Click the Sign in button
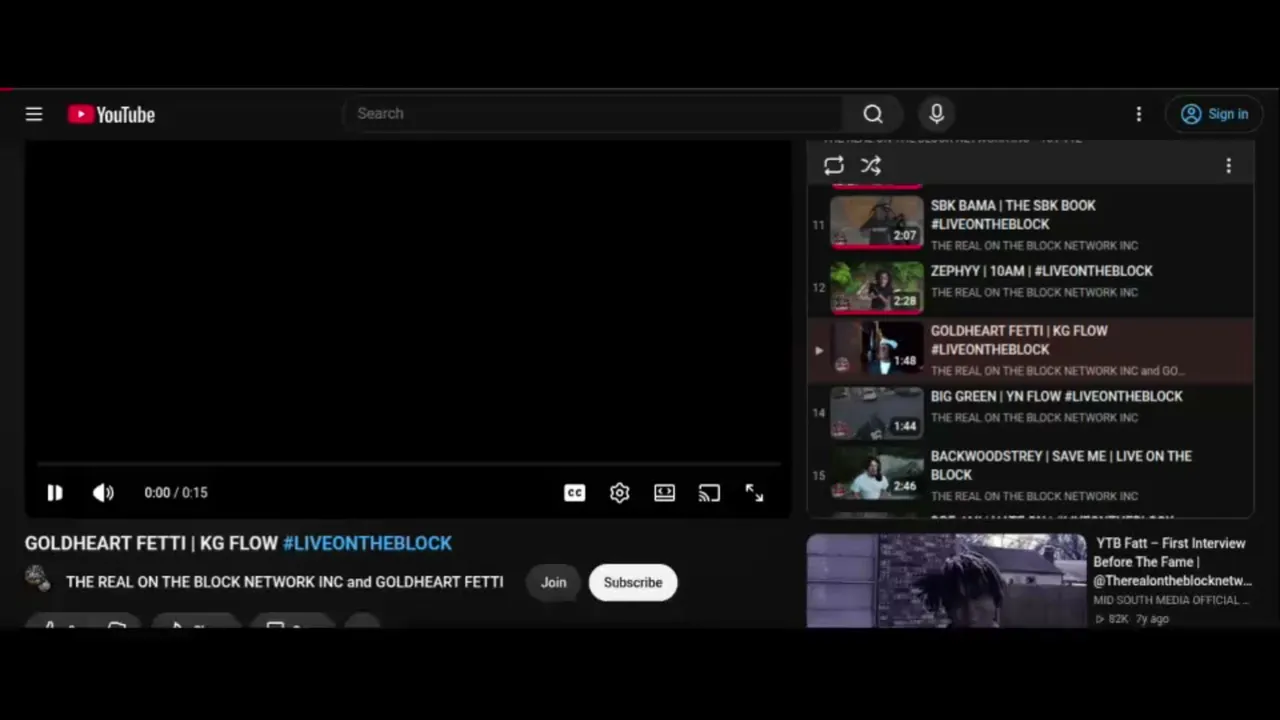The width and height of the screenshot is (1280, 720). [x=1214, y=114]
